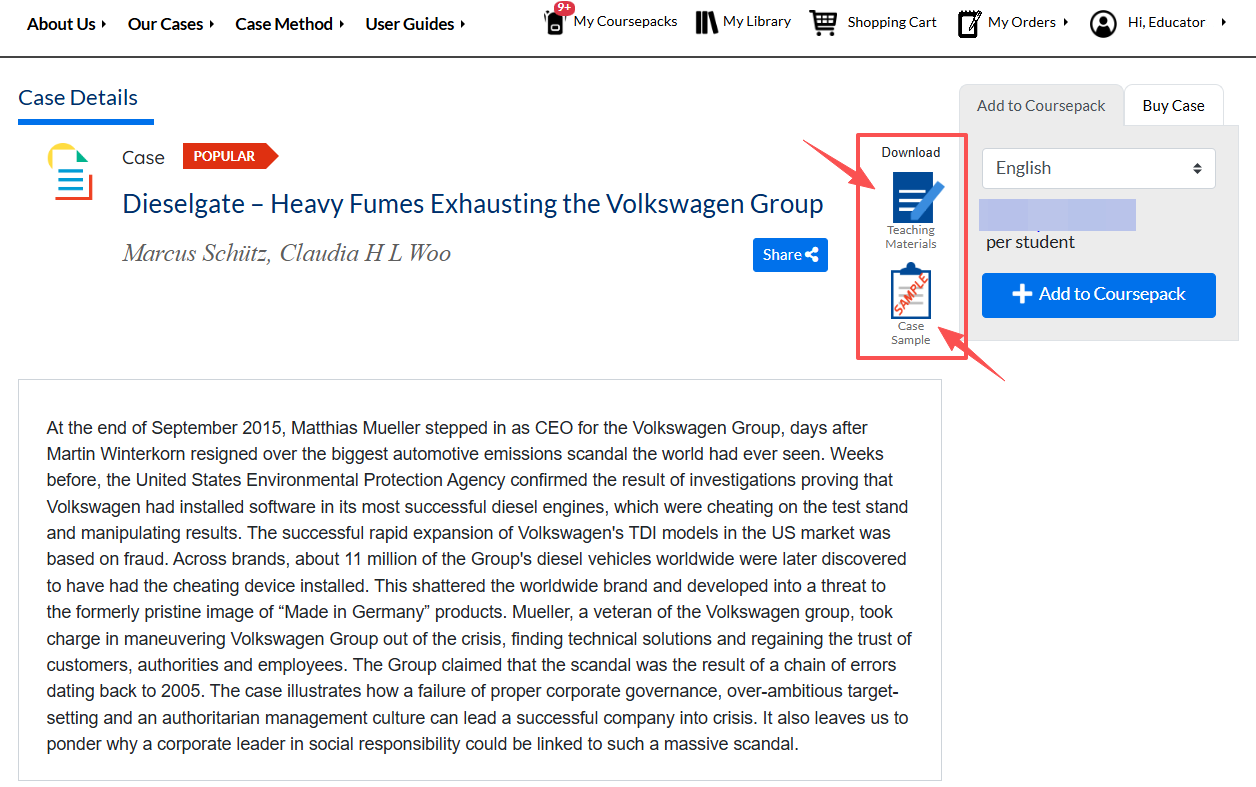
Task: Click the blue Share button
Action: click(790, 255)
